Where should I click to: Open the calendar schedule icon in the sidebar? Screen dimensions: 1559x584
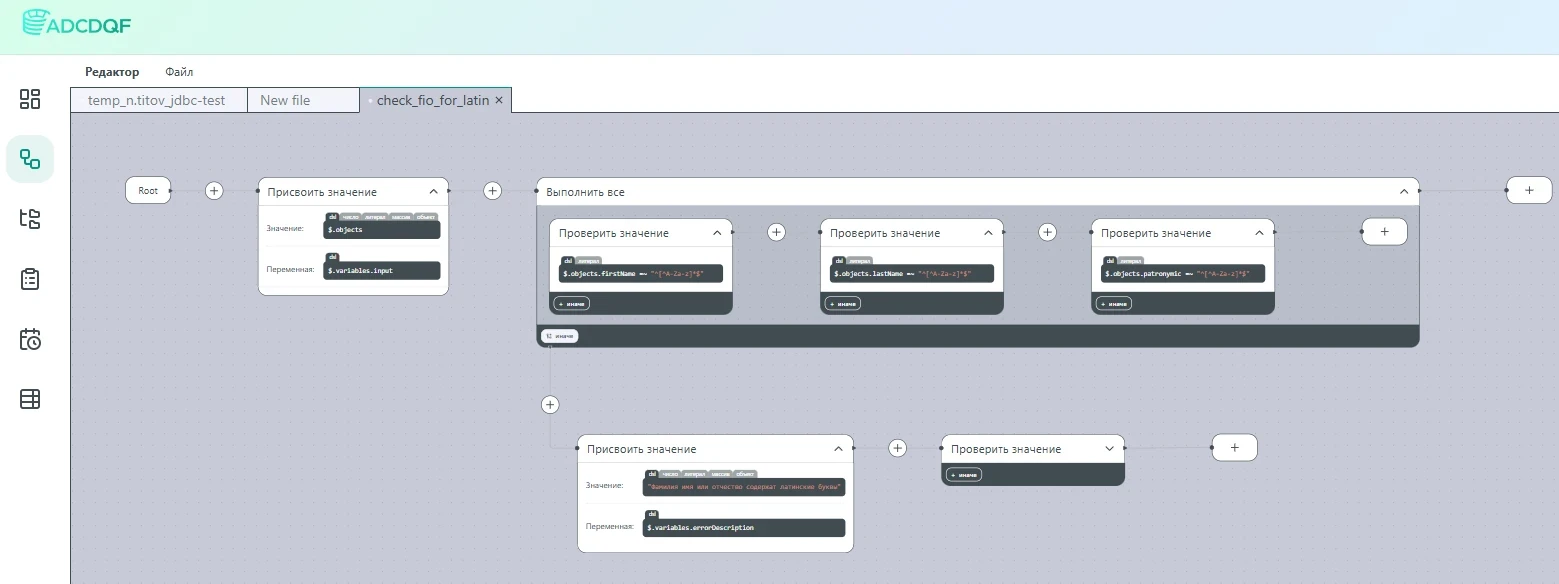click(x=30, y=339)
